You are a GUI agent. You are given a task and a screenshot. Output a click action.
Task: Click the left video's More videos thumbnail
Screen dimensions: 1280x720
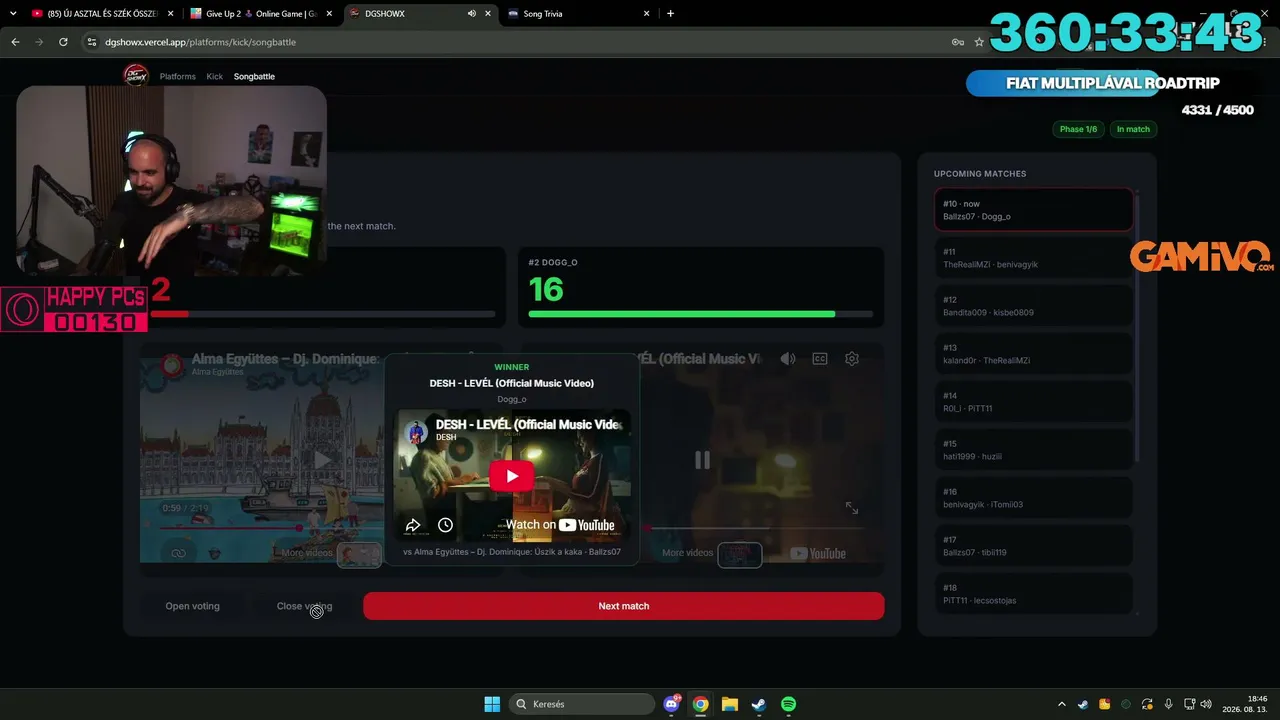point(359,554)
